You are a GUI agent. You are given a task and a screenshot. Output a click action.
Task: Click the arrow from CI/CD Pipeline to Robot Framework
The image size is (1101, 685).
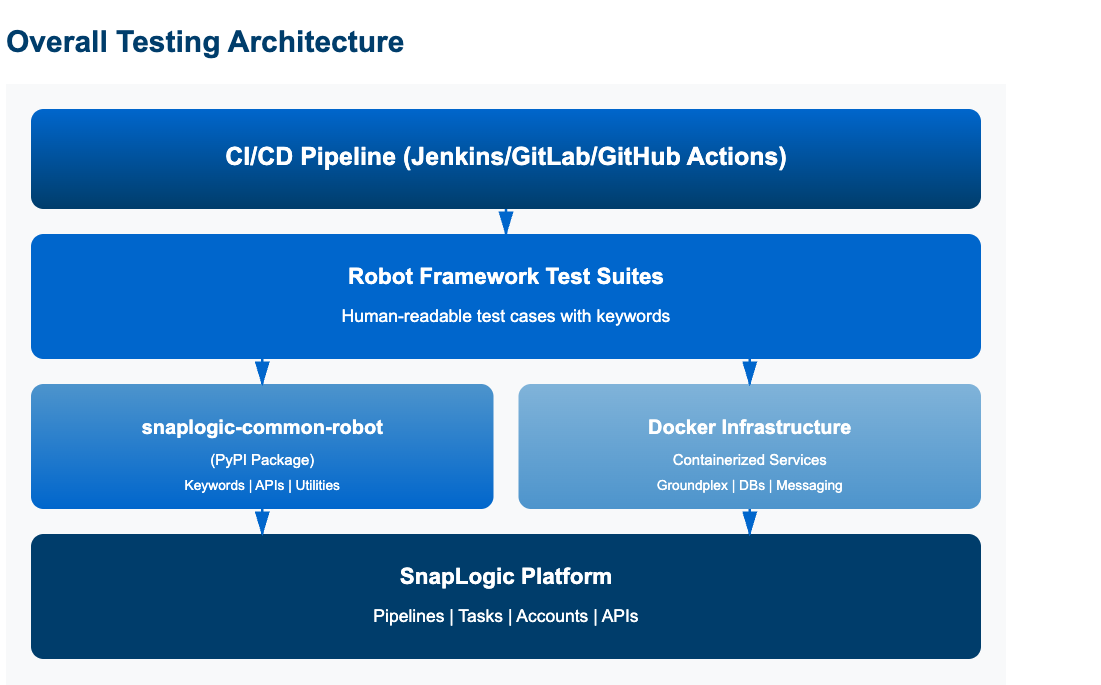point(506,221)
